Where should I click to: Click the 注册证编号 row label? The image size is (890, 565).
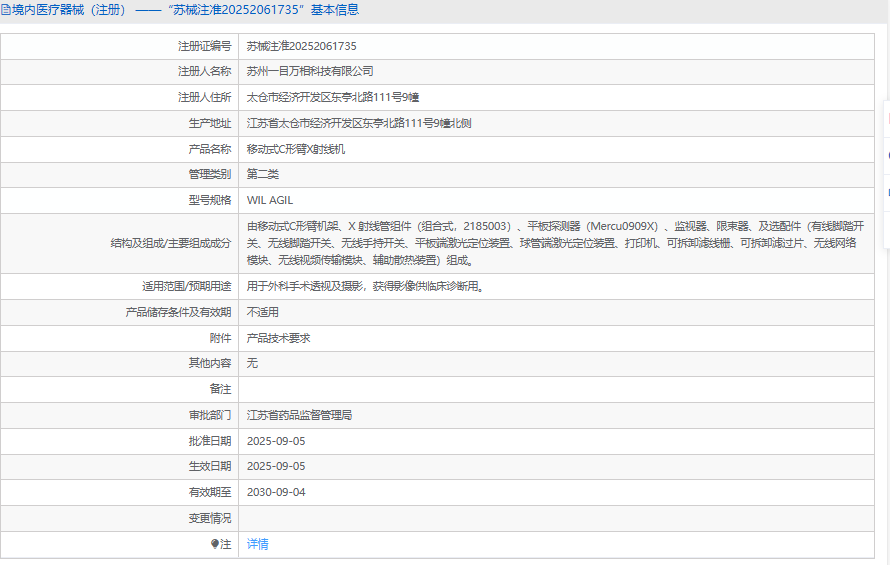204,46
